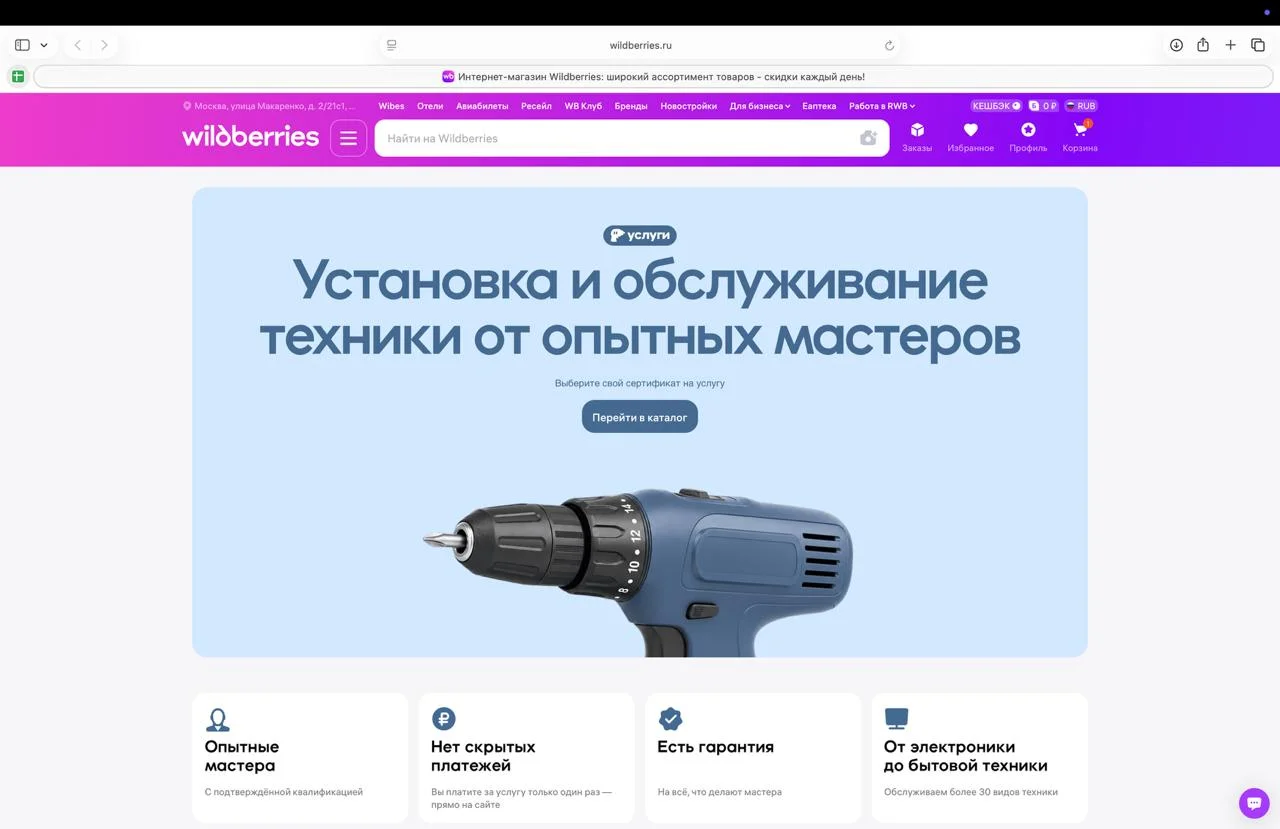Click text Выберите свой сертификат на услугу
The image size is (1280, 829).
[x=640, y=383]
